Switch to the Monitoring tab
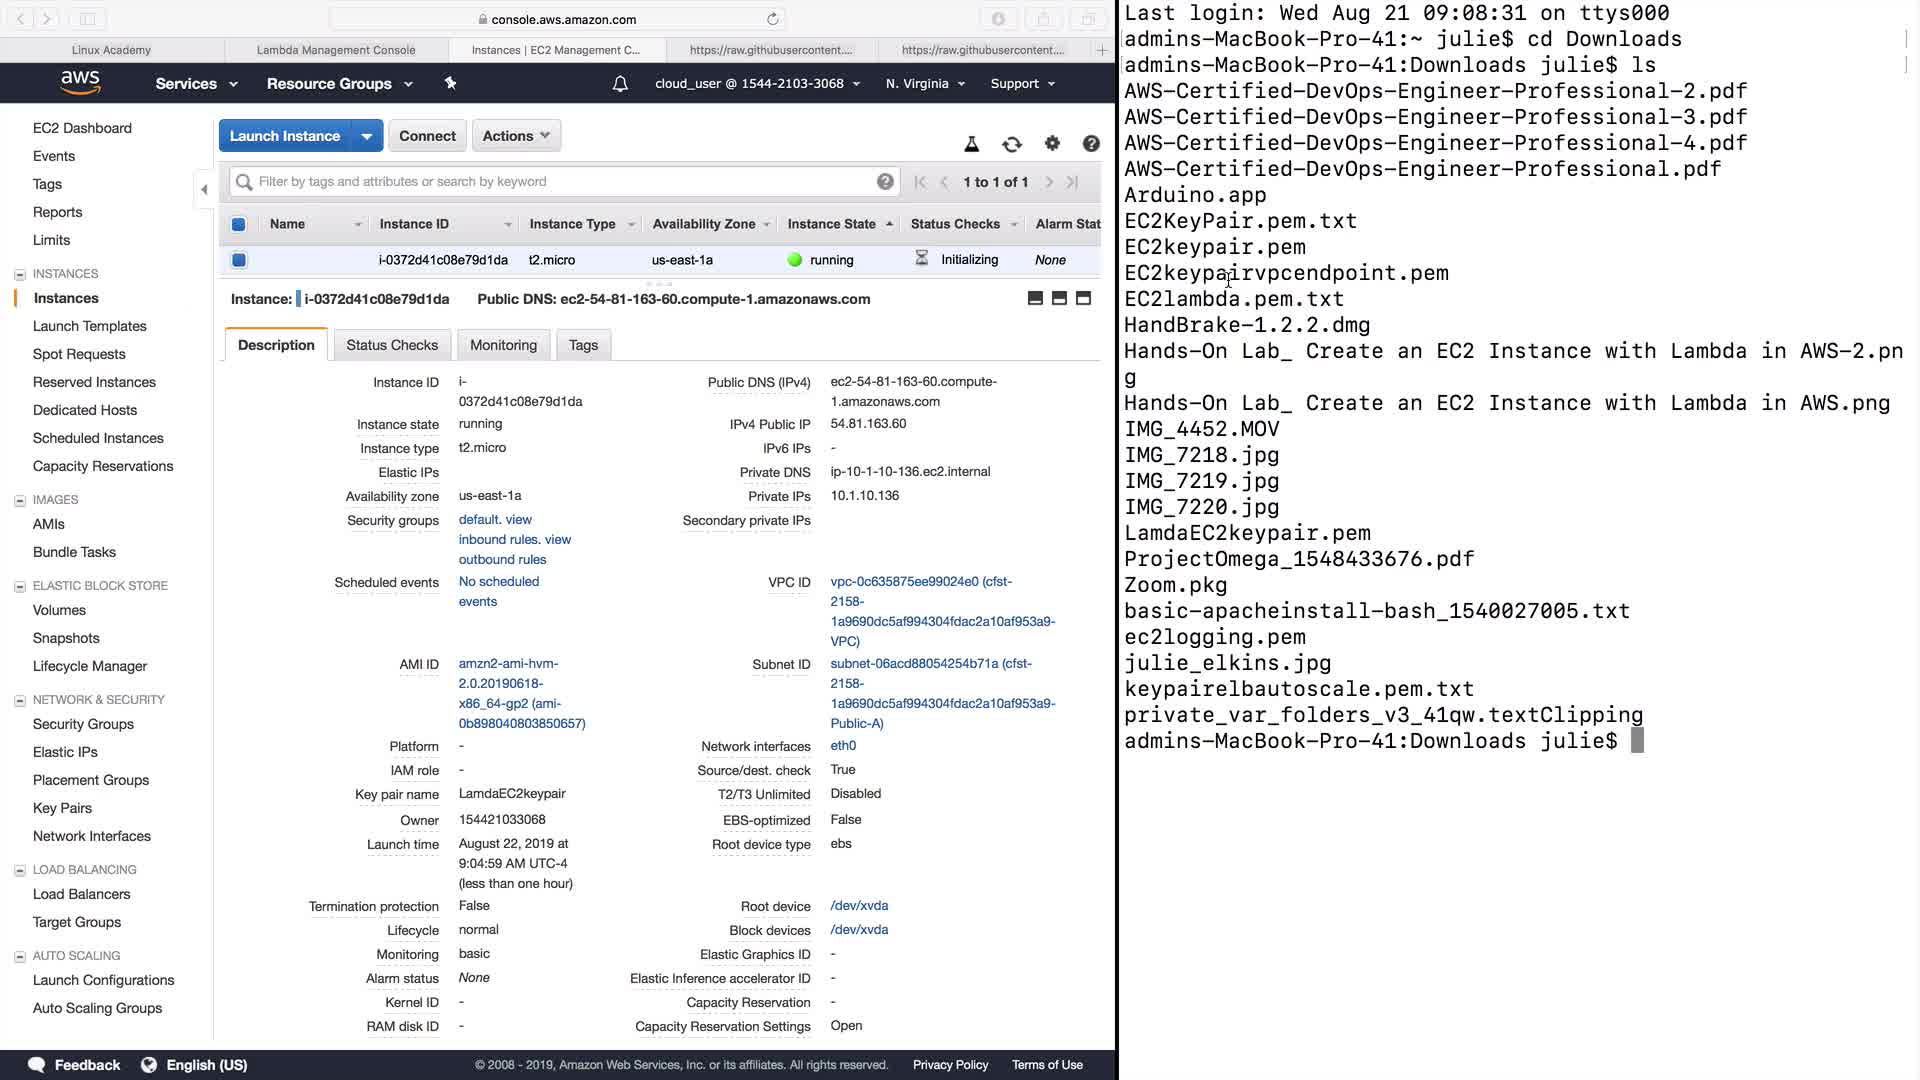1920x1080 pixels. click(503, 345)
